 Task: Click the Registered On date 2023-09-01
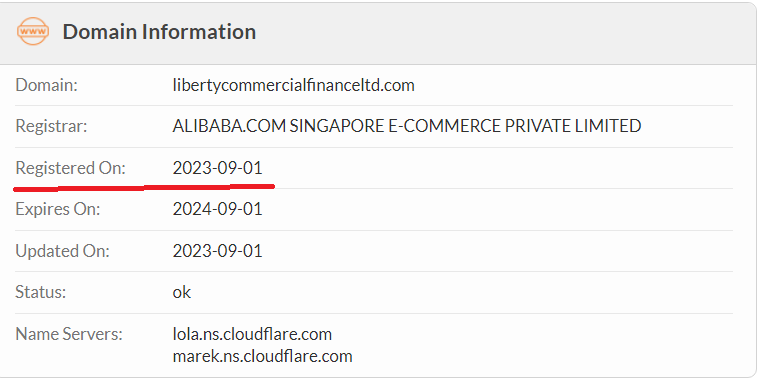[217, 168]
